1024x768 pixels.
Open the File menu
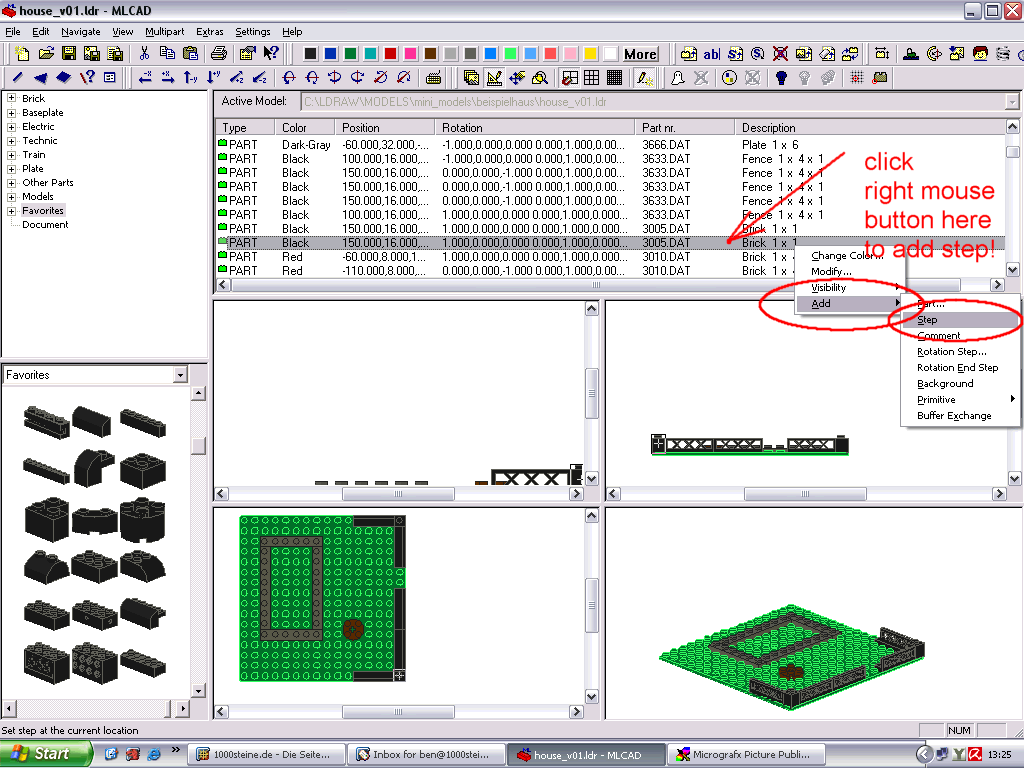point(13,31)
